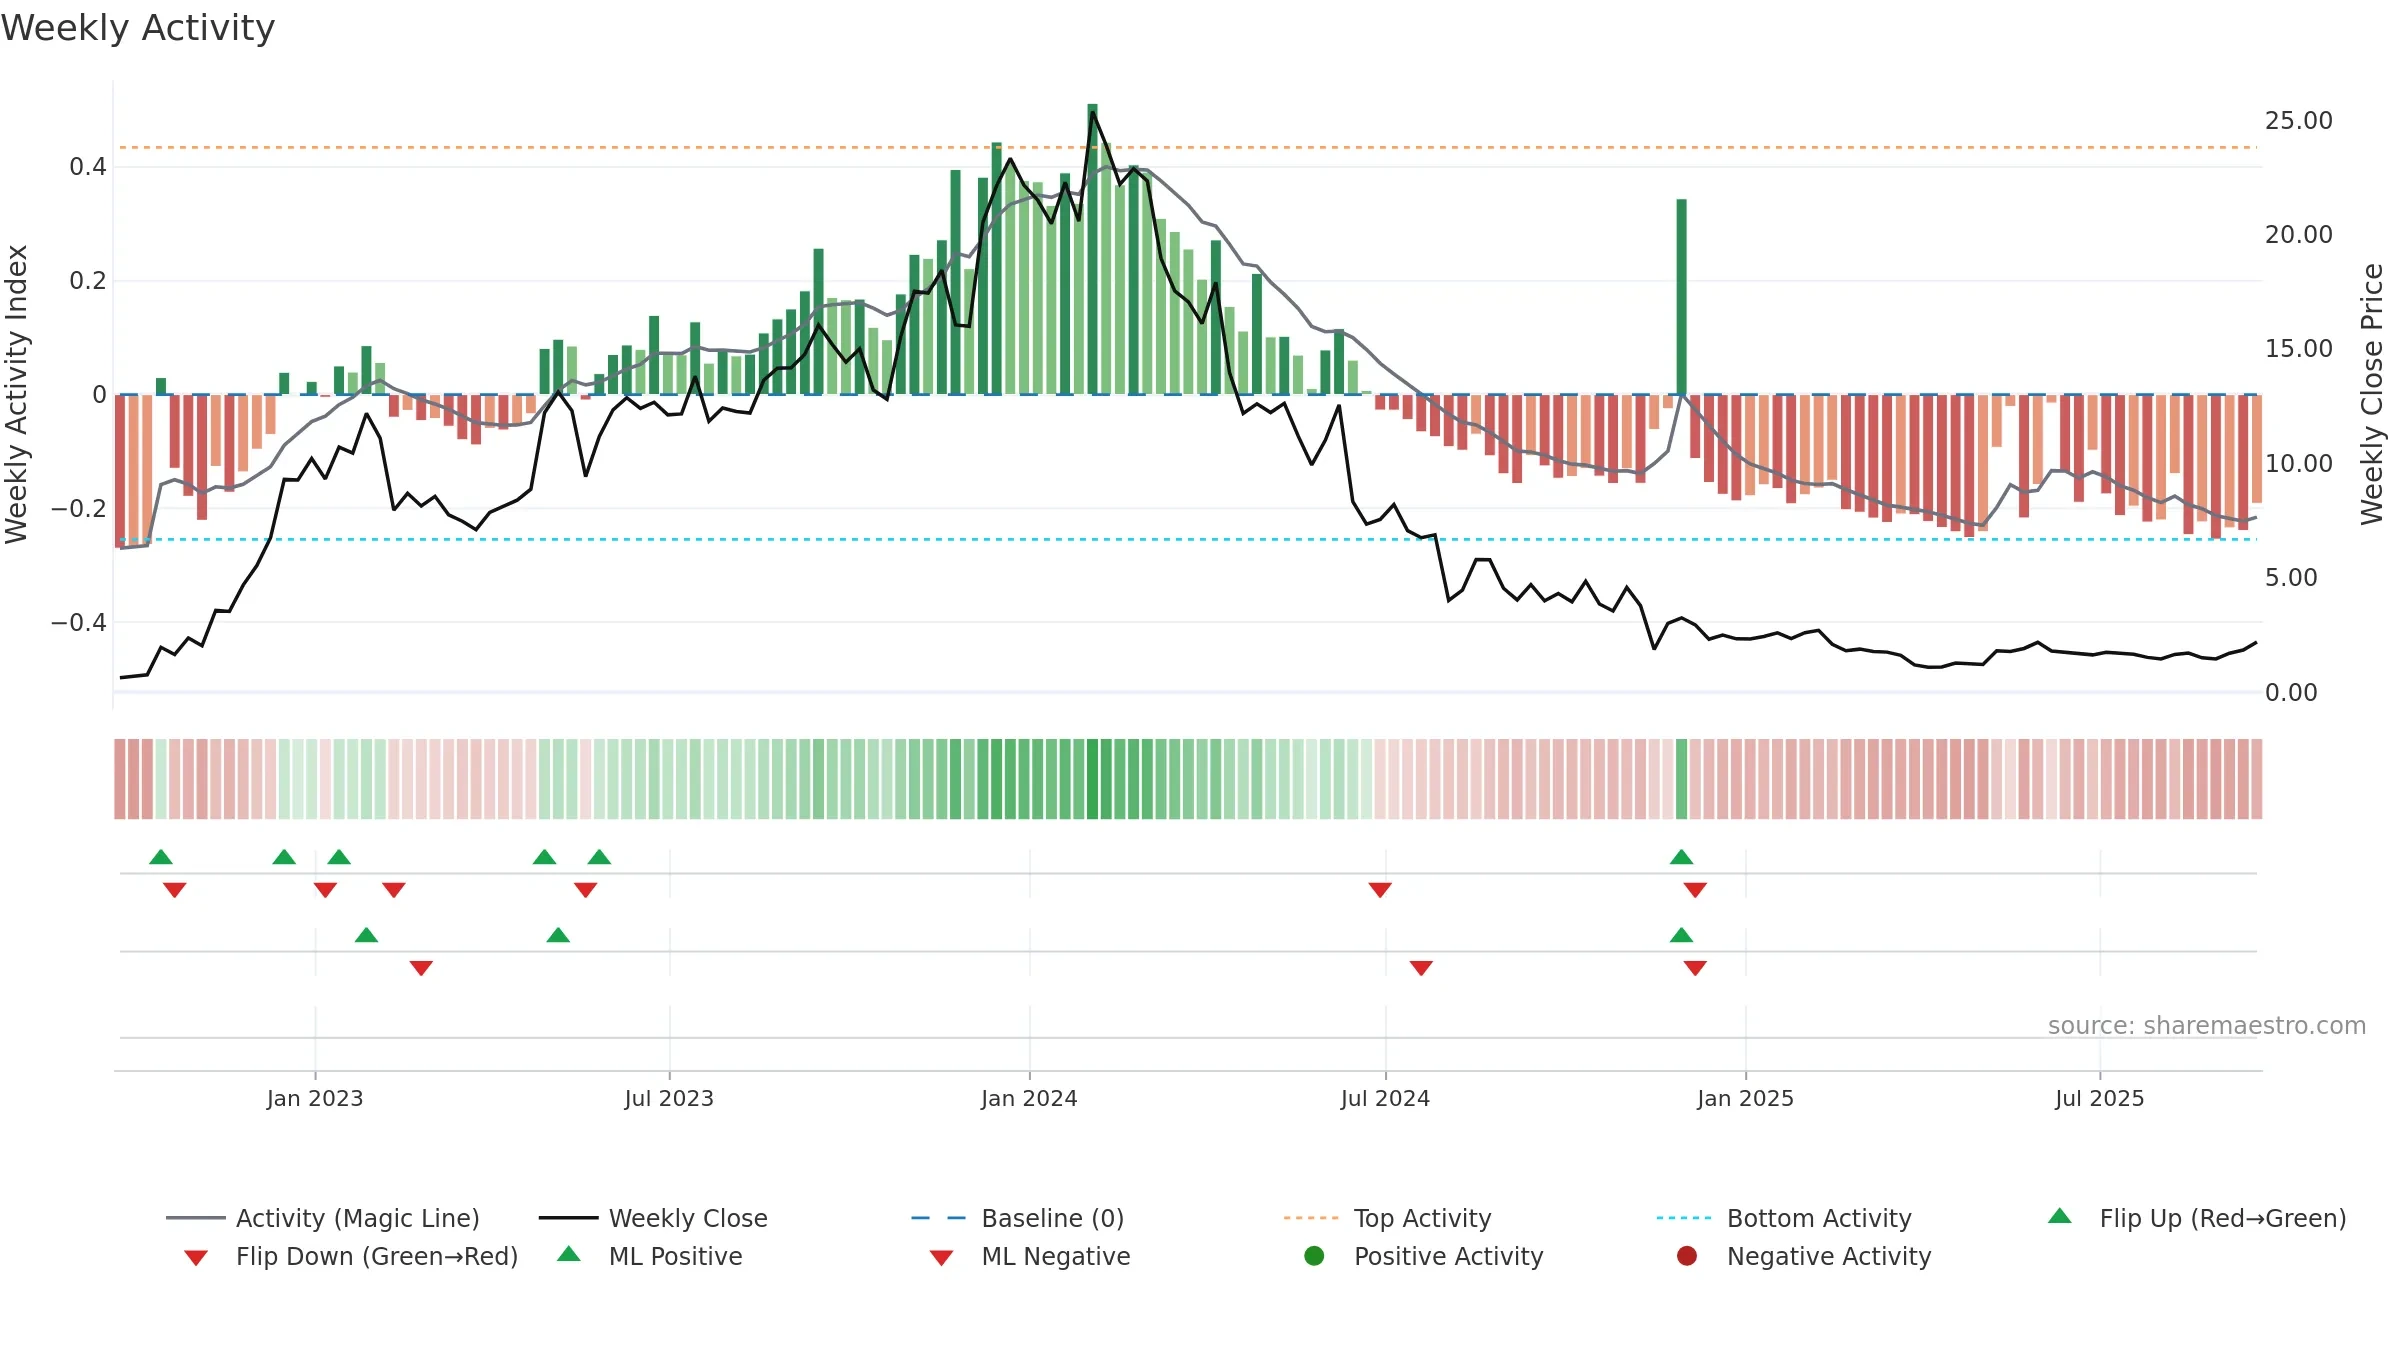Click the Flip Down marker just before Jul 2024

[x=1380, y=890]
